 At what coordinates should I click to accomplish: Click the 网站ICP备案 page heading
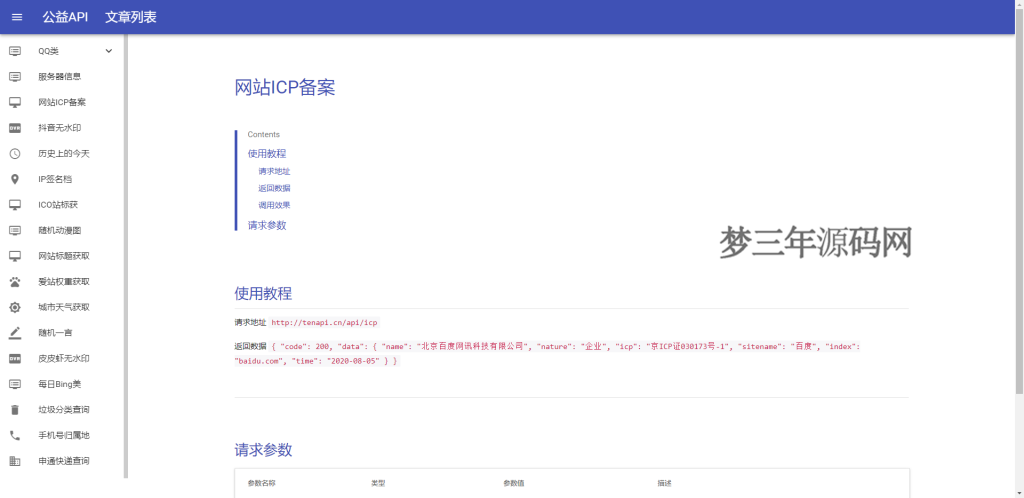(285, 88)
